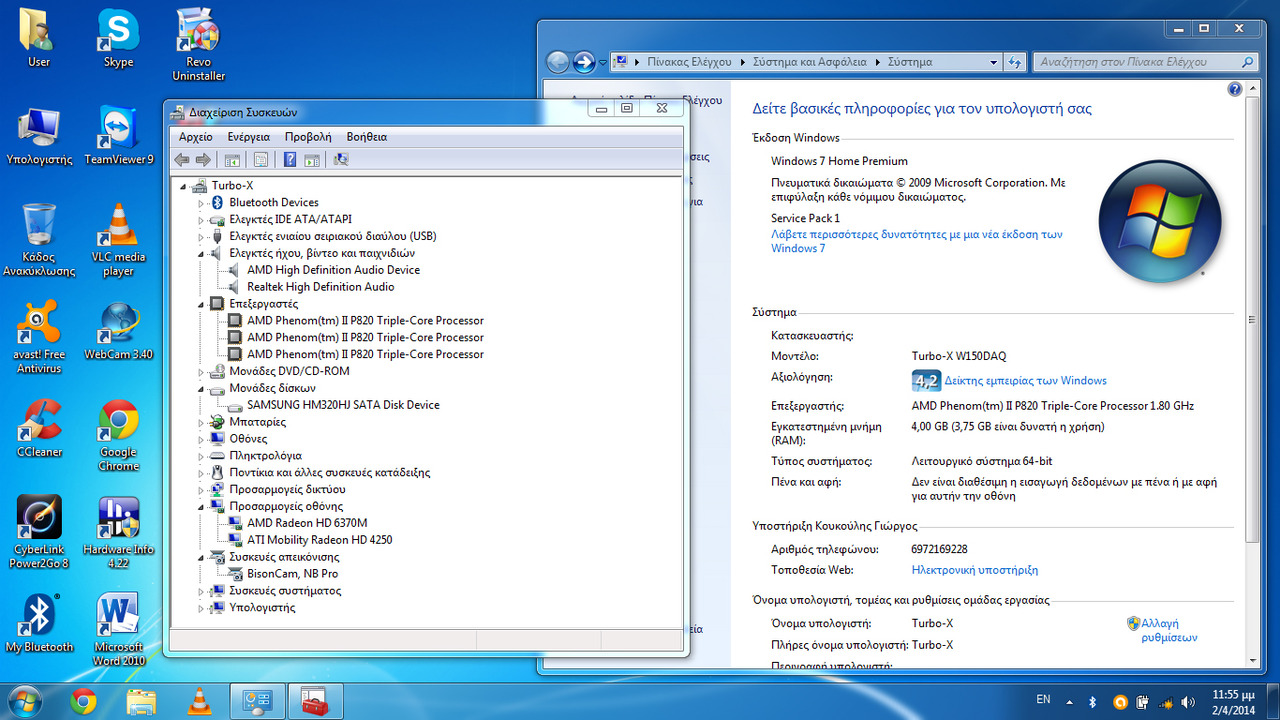Viewport: 1280px width, 720px height.
Task: Collapse the Turbo-X root node
Action: [x=184, y=186]
